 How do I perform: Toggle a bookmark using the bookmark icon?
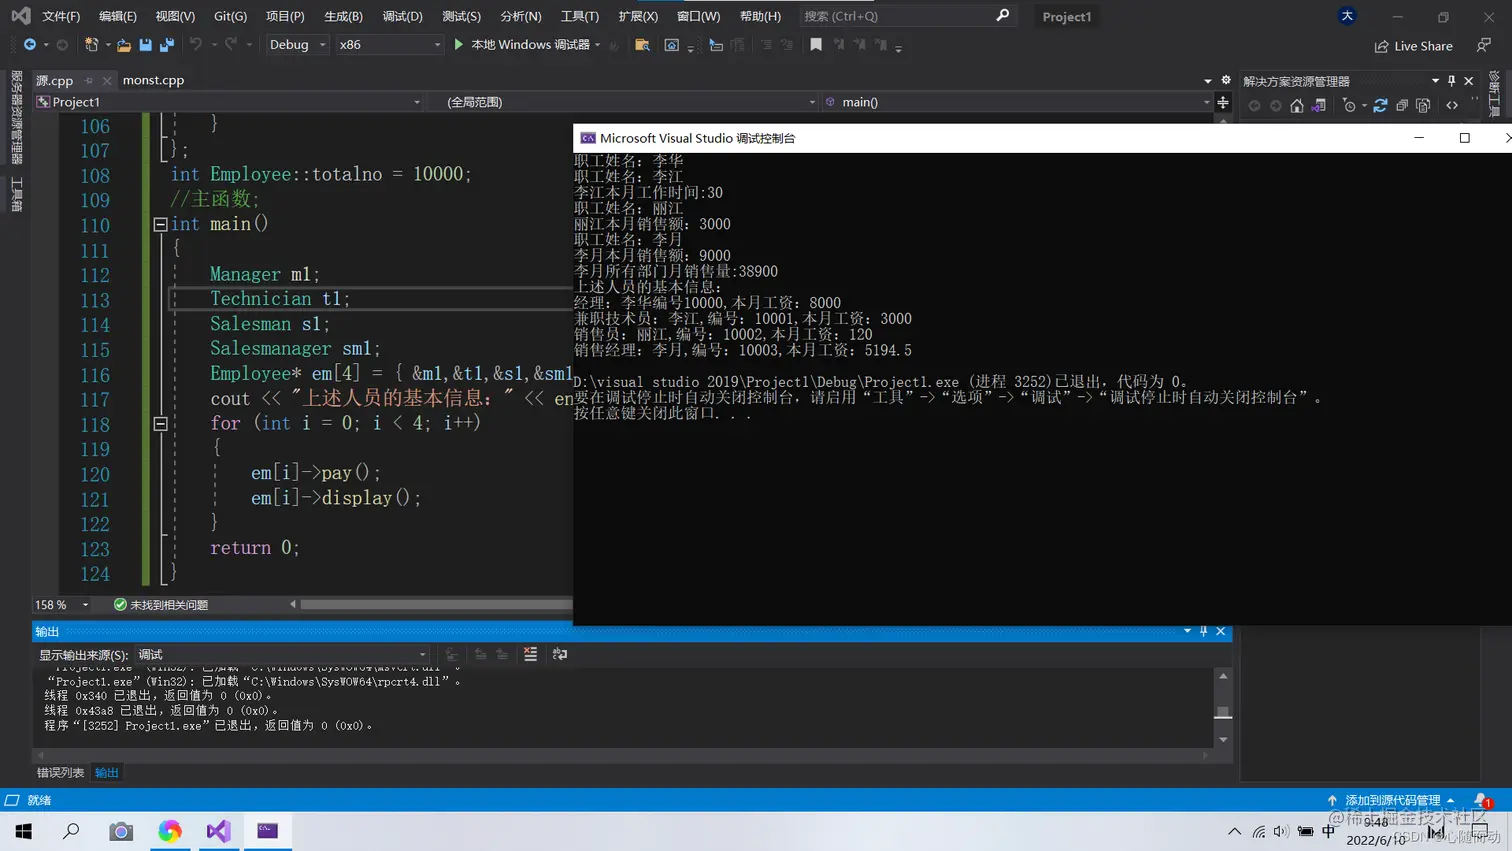tap(816, 45)
